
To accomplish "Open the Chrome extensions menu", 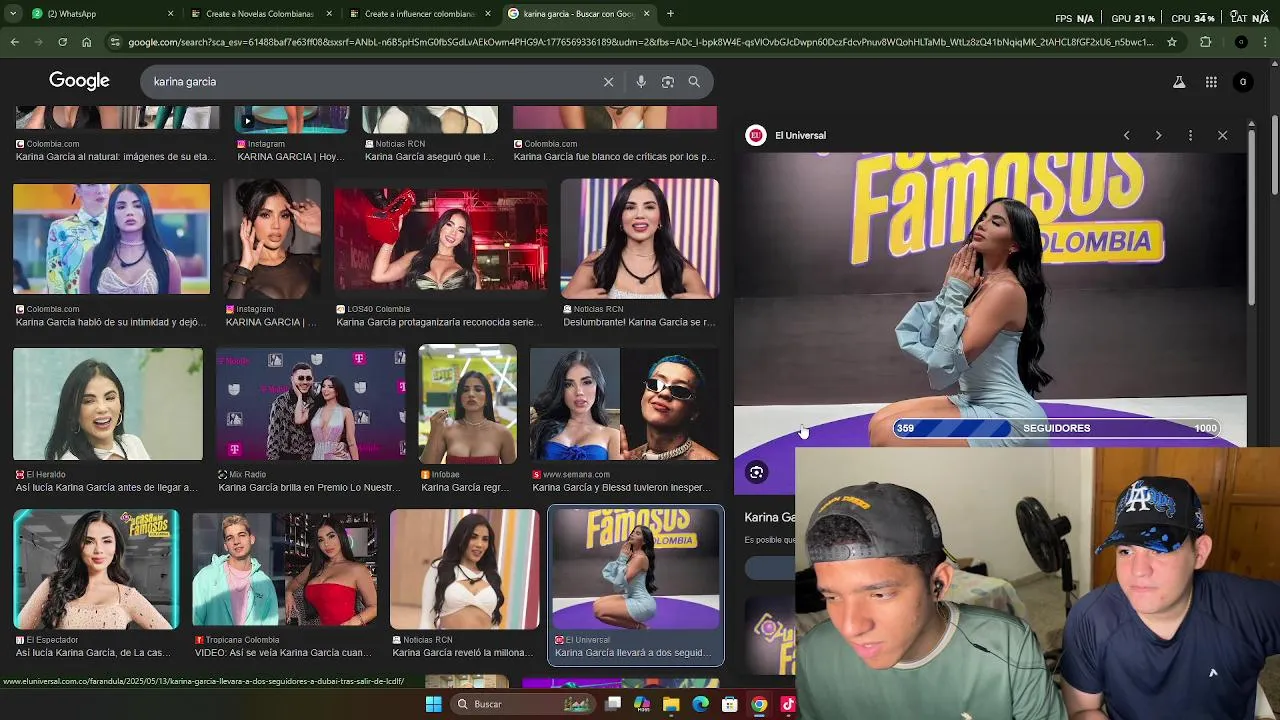I will [1205, 42].
